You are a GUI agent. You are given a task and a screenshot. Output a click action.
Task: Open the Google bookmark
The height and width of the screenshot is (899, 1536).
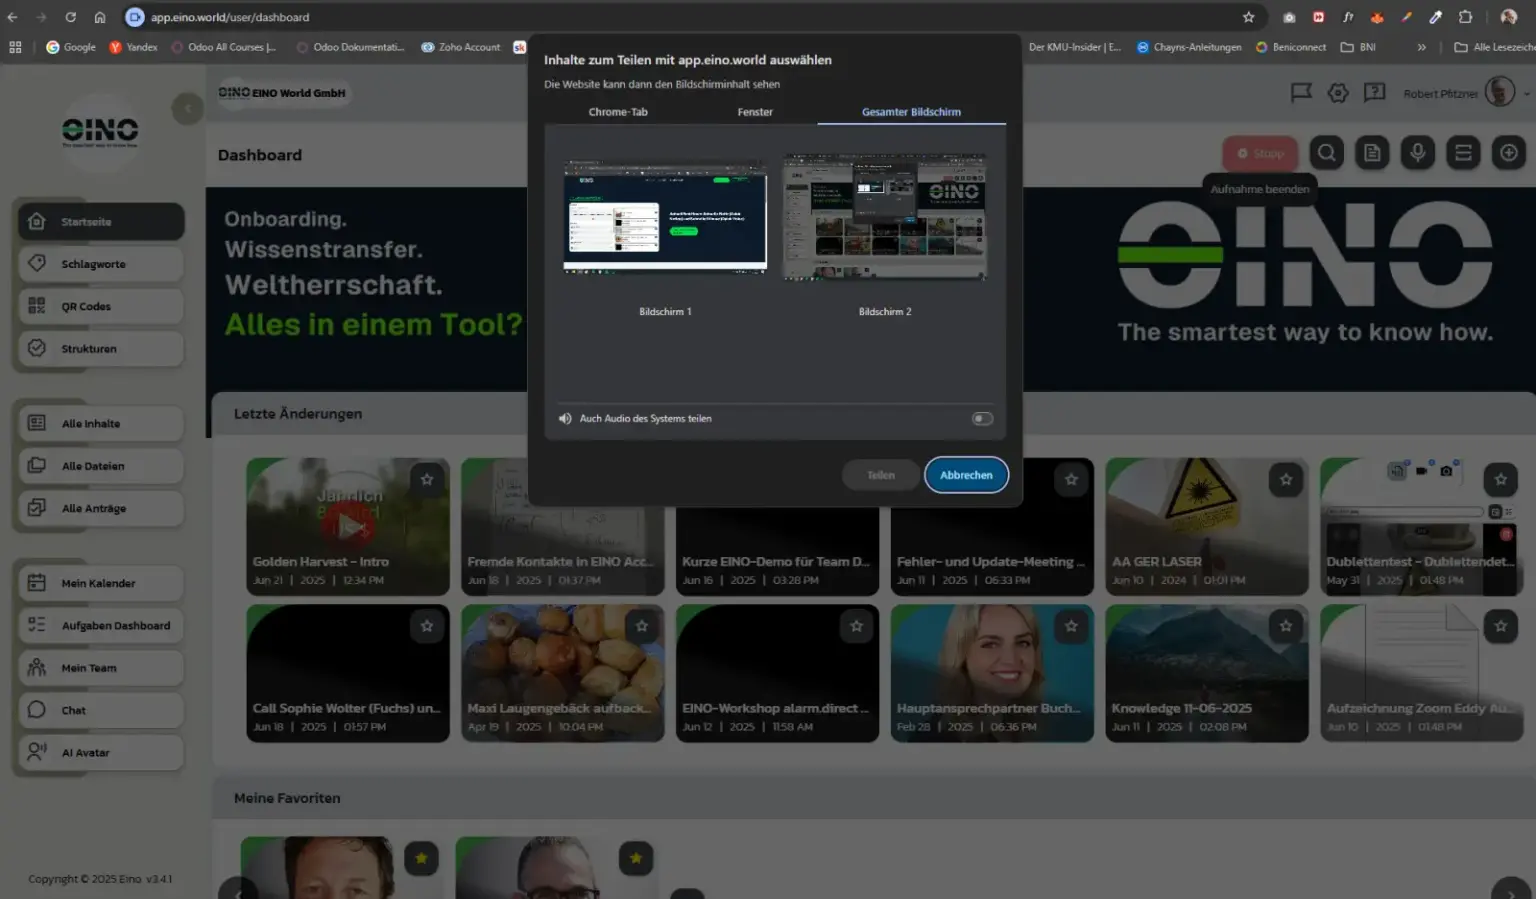(71, 47)
